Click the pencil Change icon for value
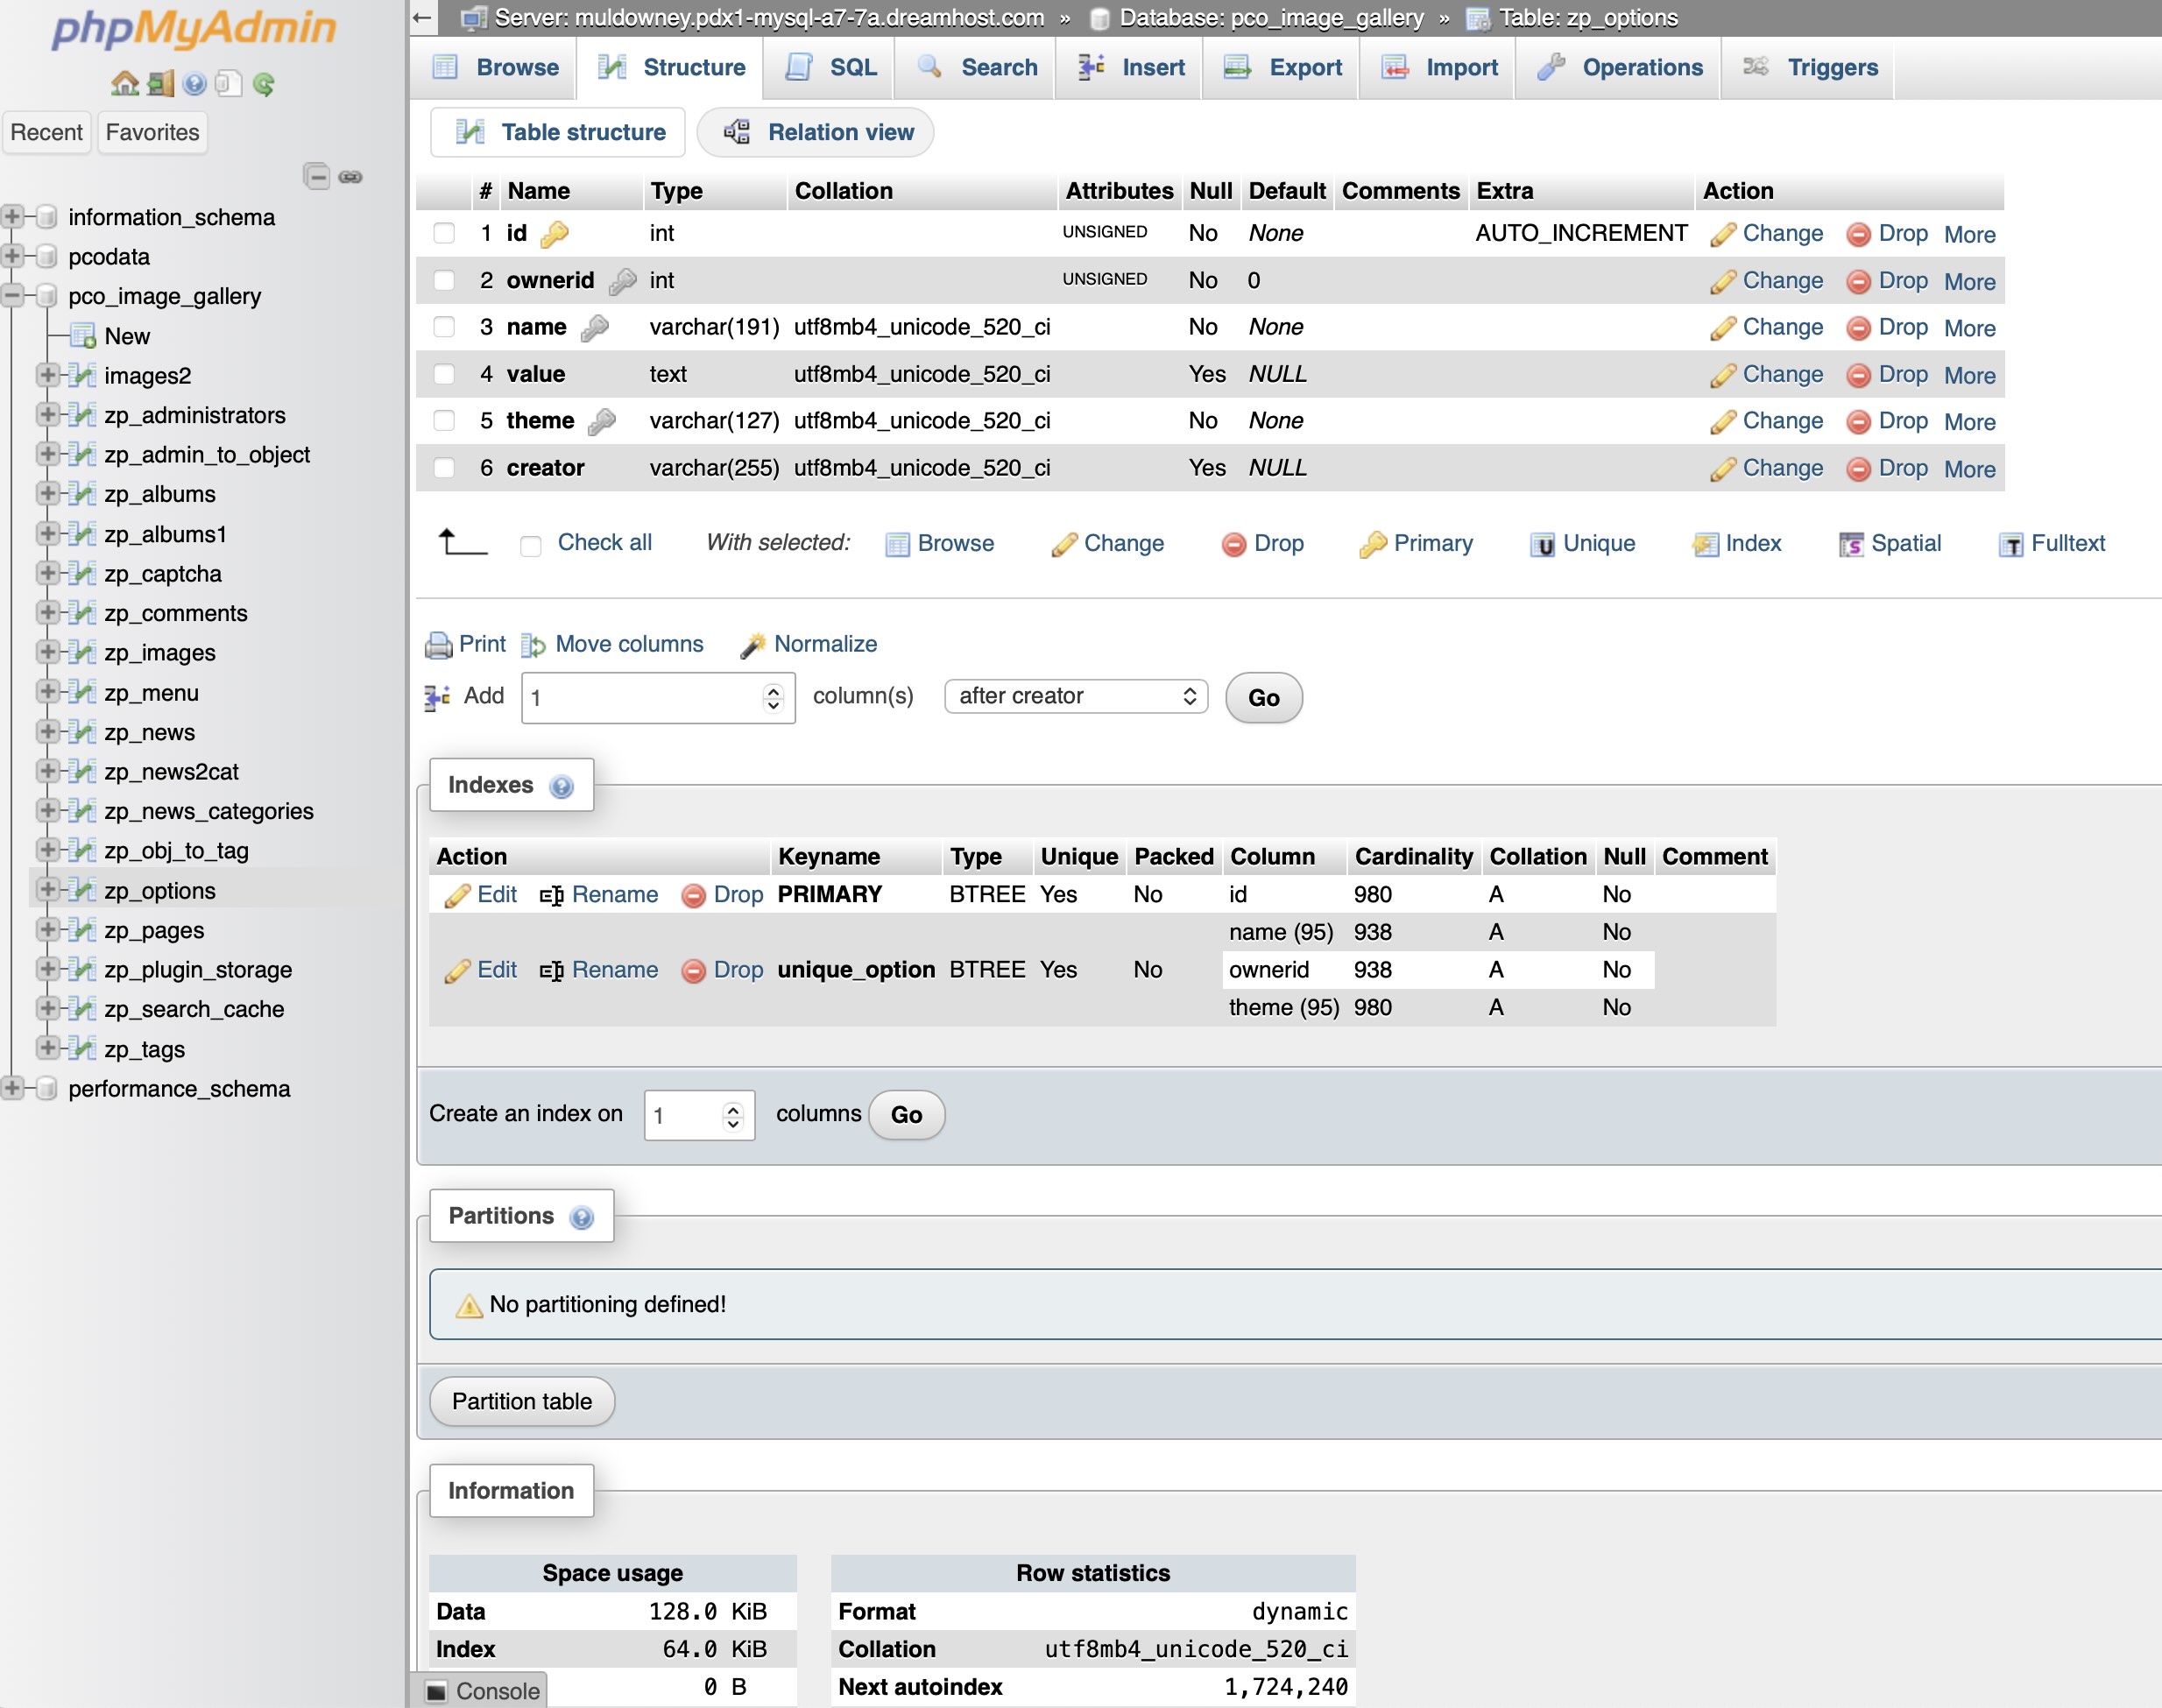2162x1708 pixels. pos(1722,375)
